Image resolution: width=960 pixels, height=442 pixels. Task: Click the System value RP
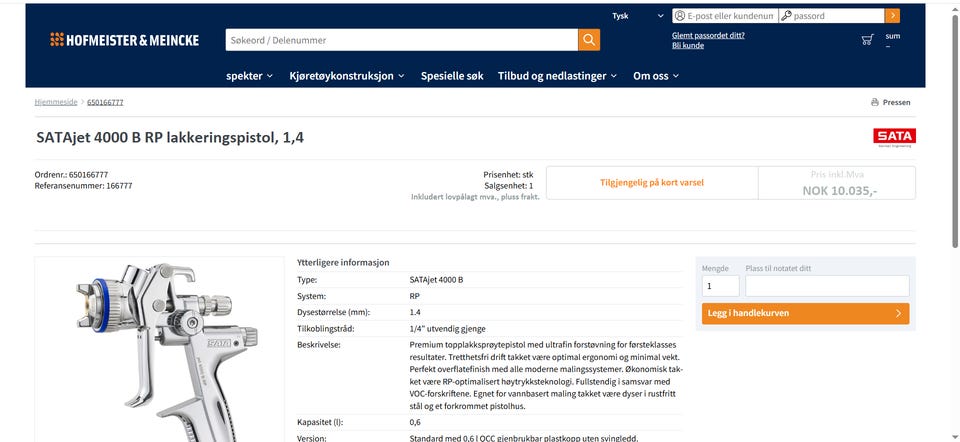pos(414,296)
